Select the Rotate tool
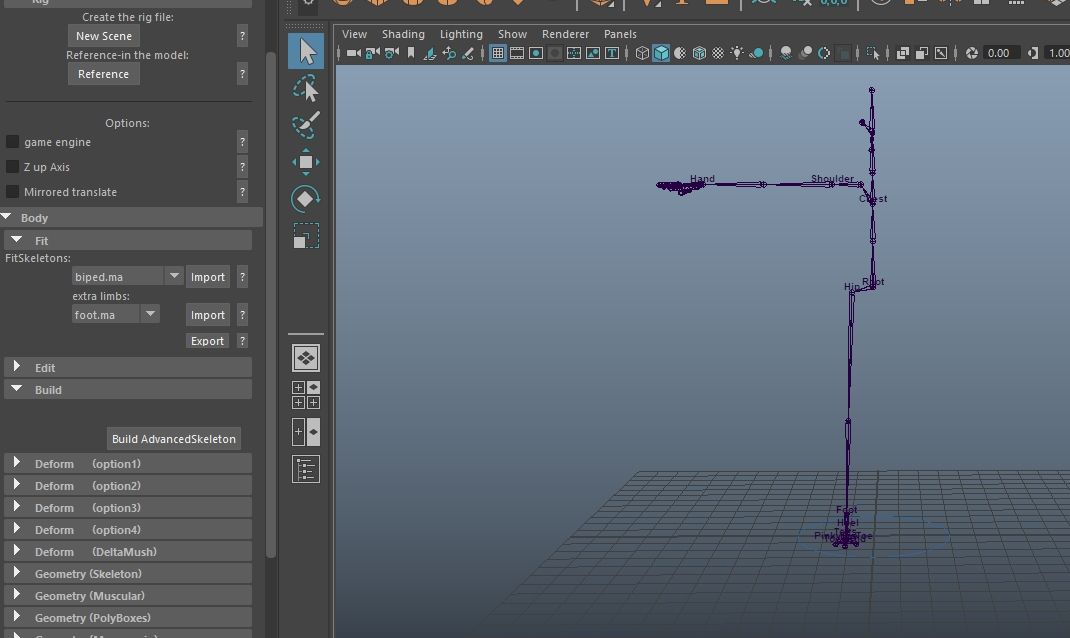1070x638 pixels. [x=306, y=199]
